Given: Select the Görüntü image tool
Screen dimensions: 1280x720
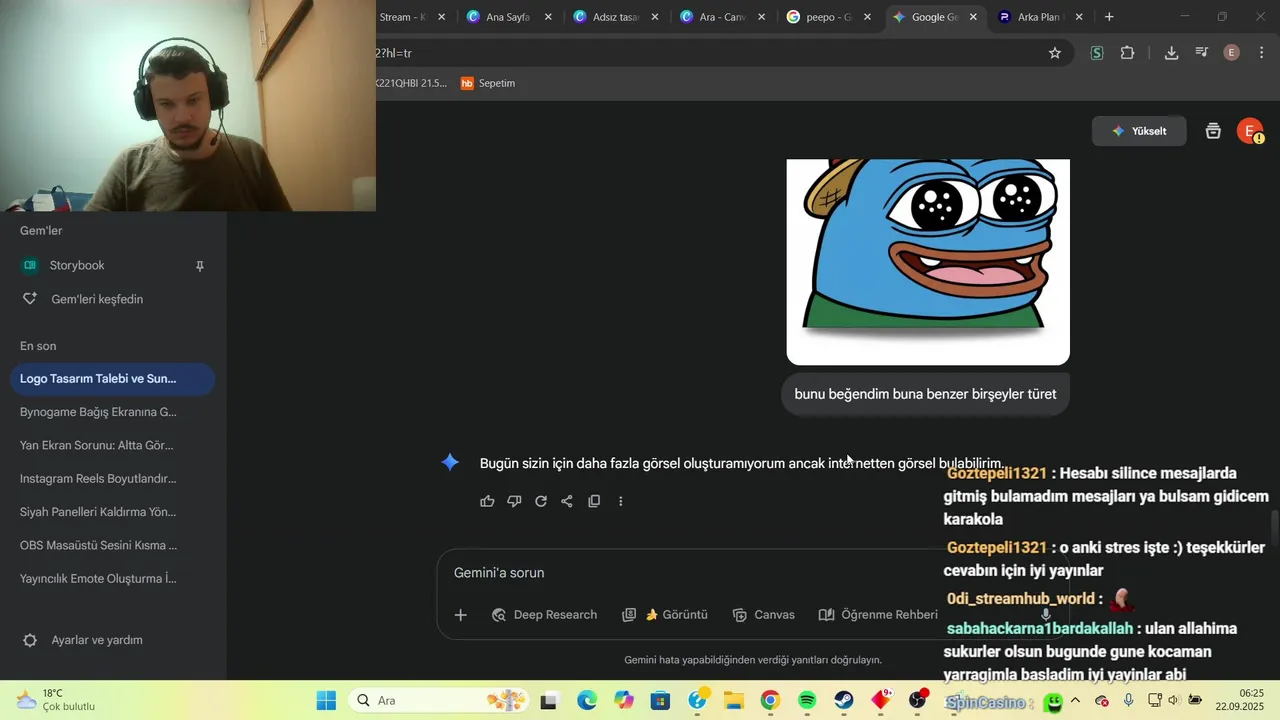Looking at the screenshot, I should pos(665,615).
